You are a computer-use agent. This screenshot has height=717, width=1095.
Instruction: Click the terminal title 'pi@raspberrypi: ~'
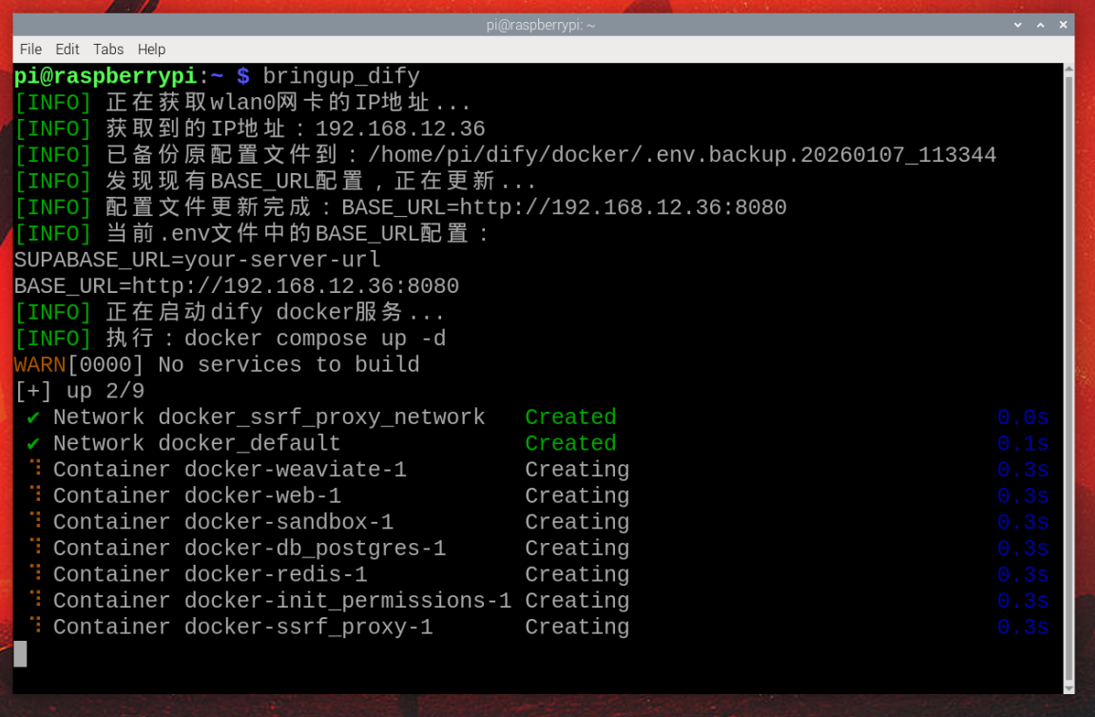[541, 25]
